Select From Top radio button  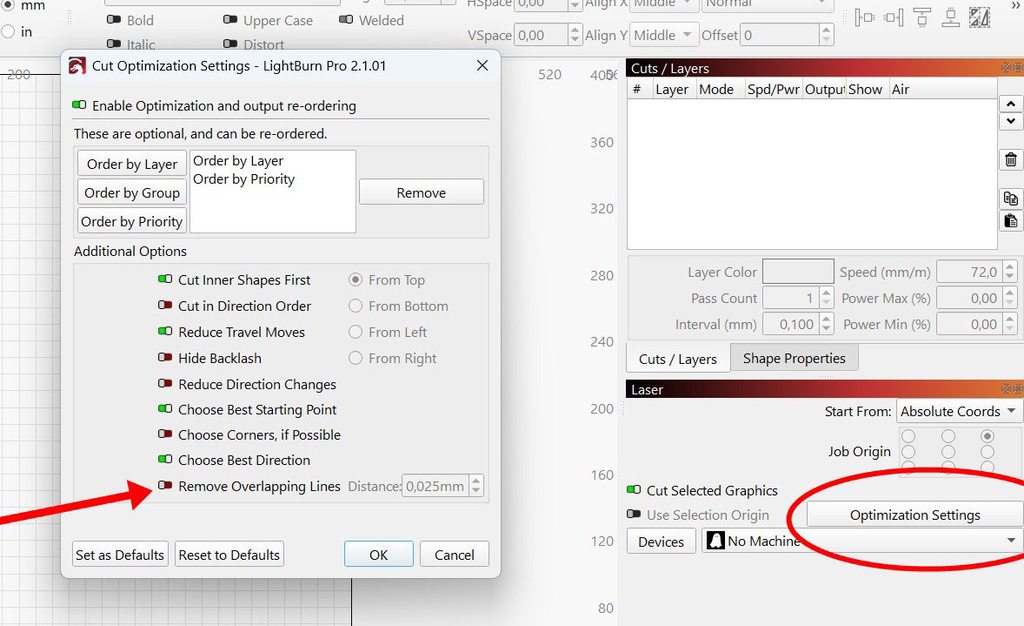[x=355, y=279]
